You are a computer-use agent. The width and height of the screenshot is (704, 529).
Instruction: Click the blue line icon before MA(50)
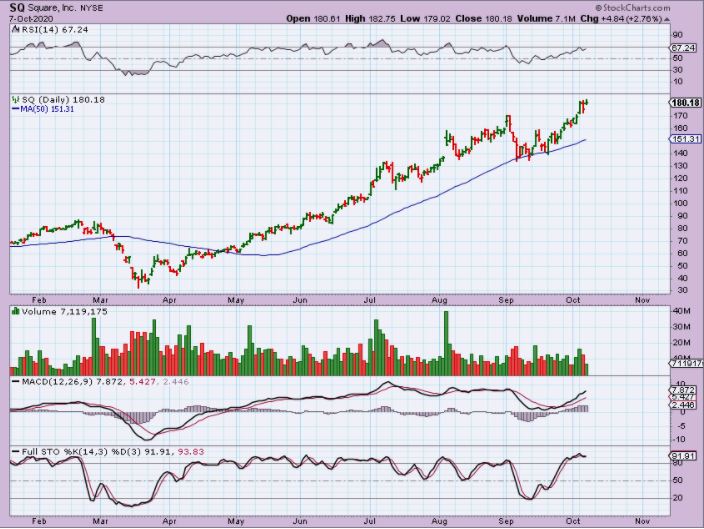coord(16,109)
